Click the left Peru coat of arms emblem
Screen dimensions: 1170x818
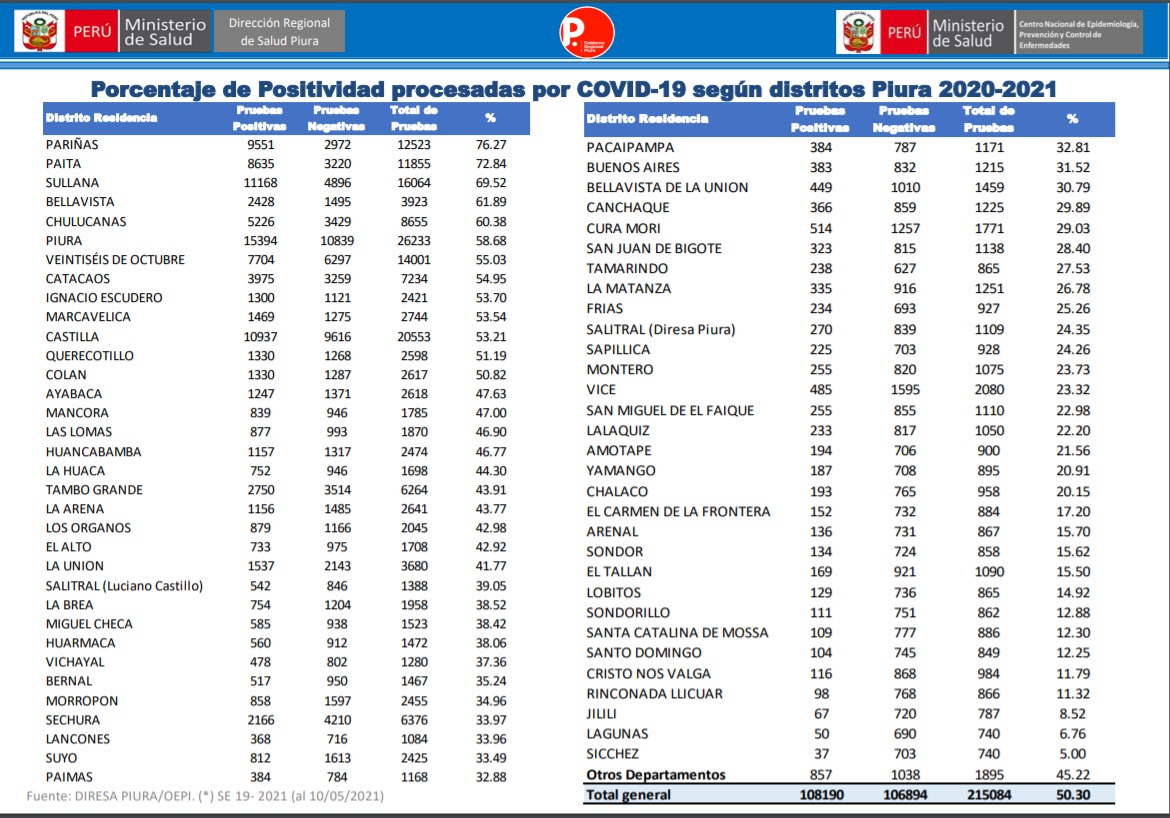[40, 32]
